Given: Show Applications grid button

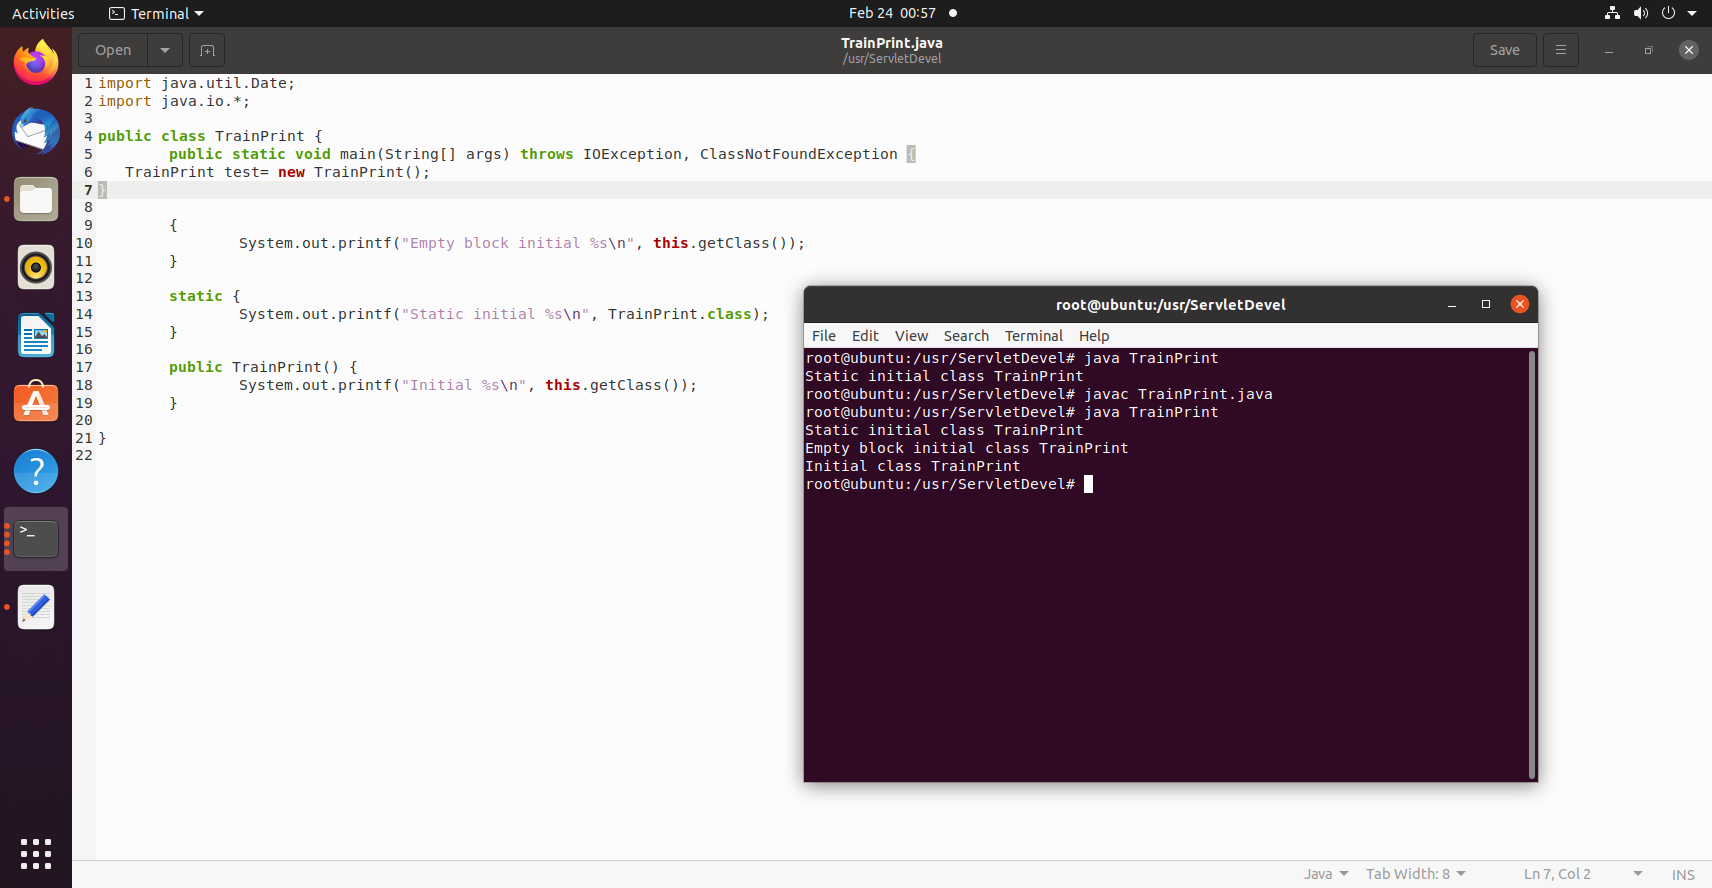Looking at the screenshot, I should [36, 853].
